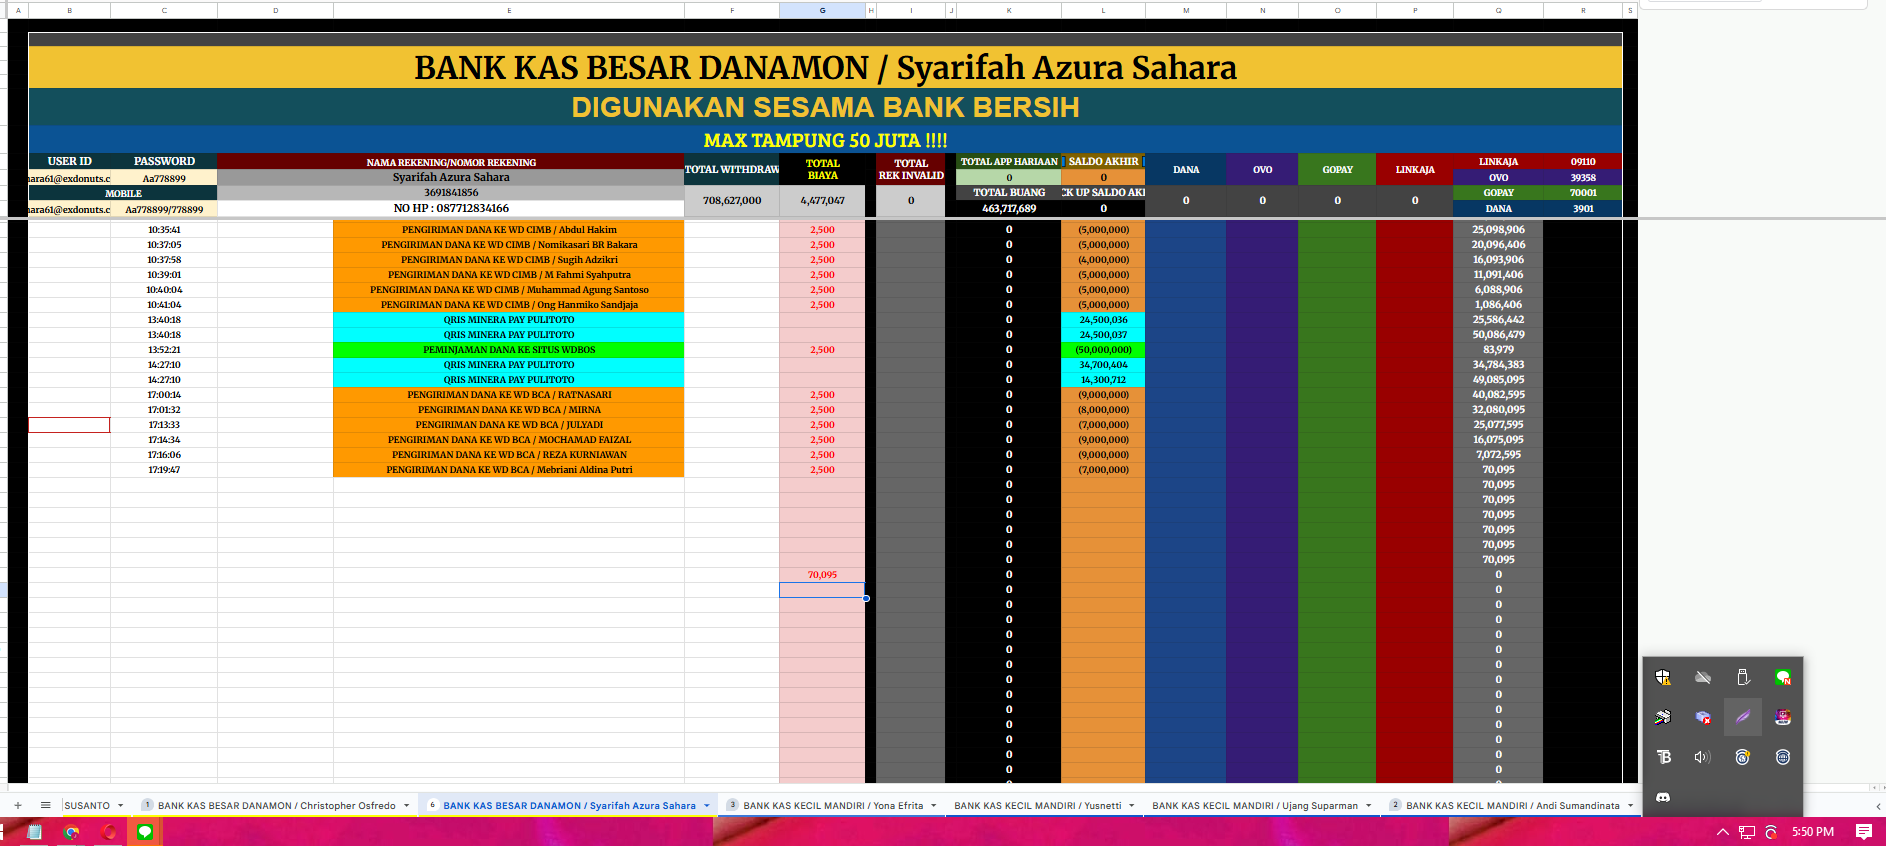Select column E header
Screen dimensions: 1886x846
click(509, 10)
